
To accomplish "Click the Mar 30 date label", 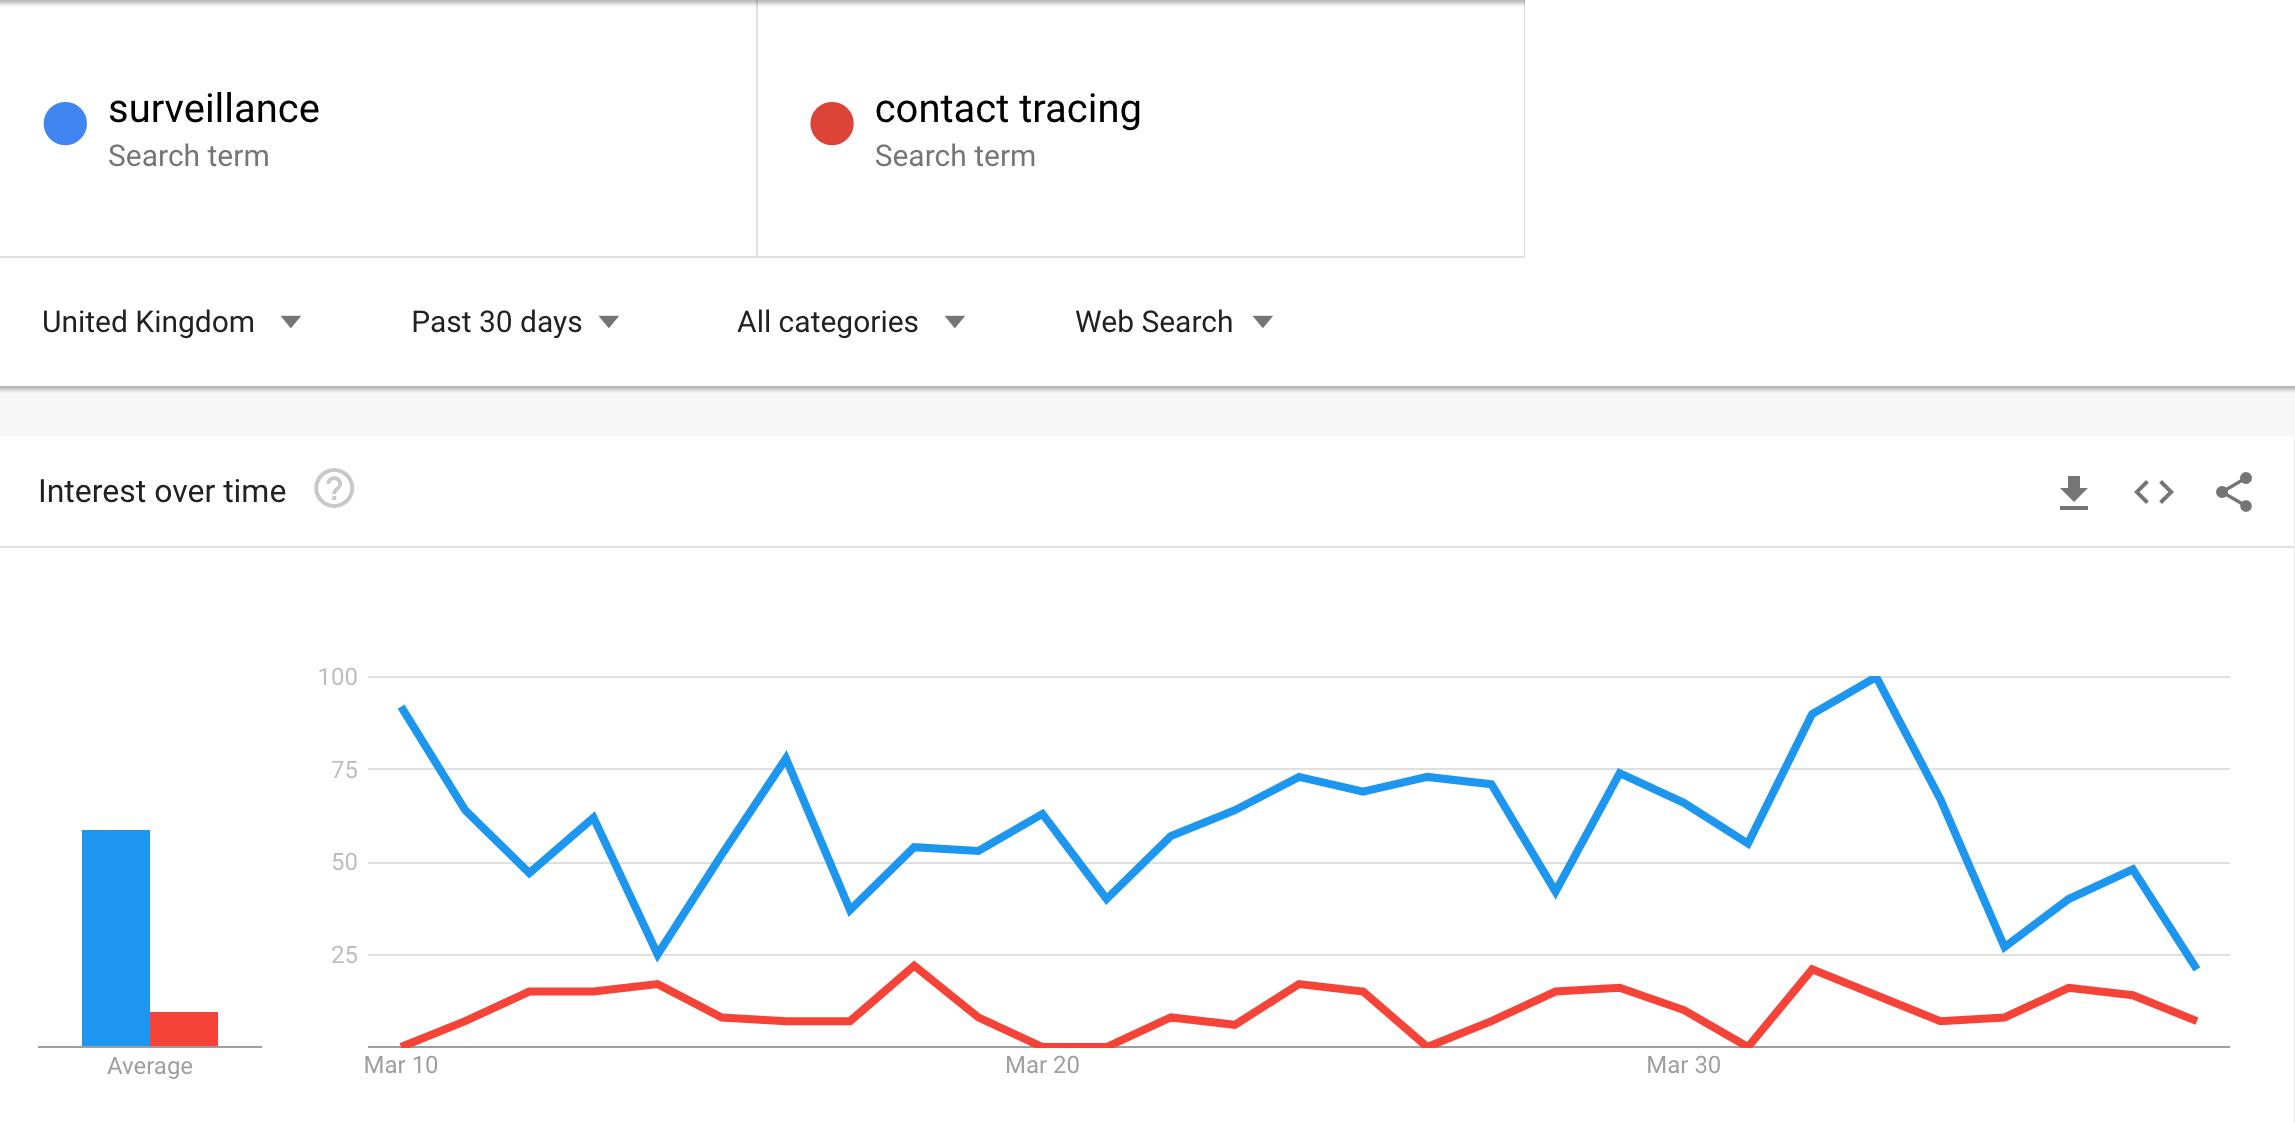I will (x=1684, y=1065).
